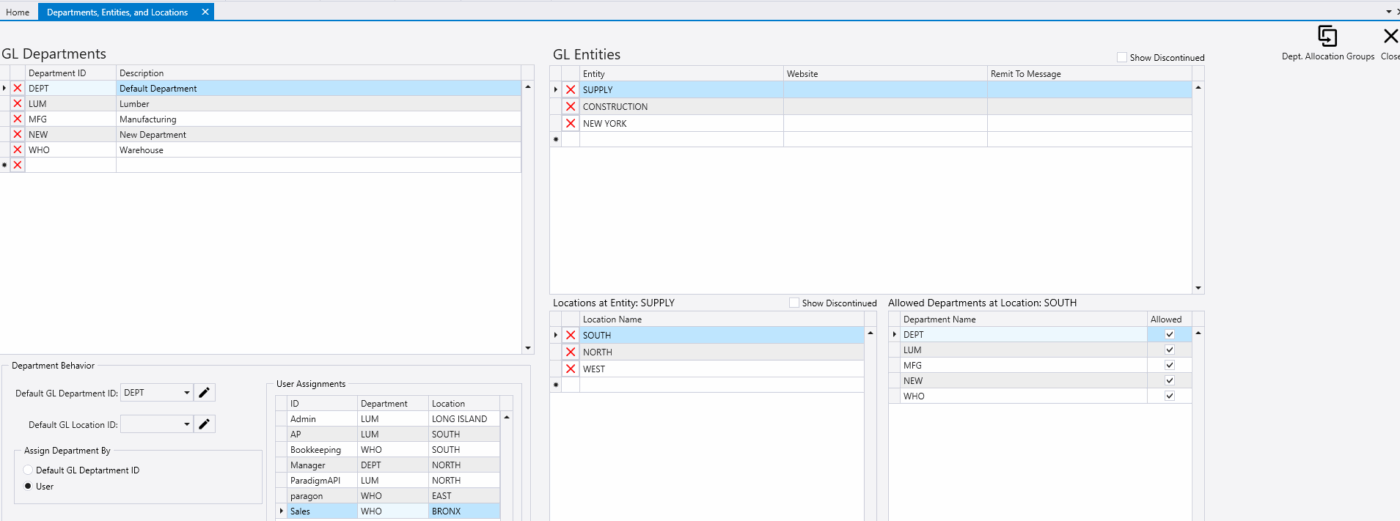Select New Department description cell
This screenshot has width=1400, height=521.
pyautogui.click(x=318, y=134)
